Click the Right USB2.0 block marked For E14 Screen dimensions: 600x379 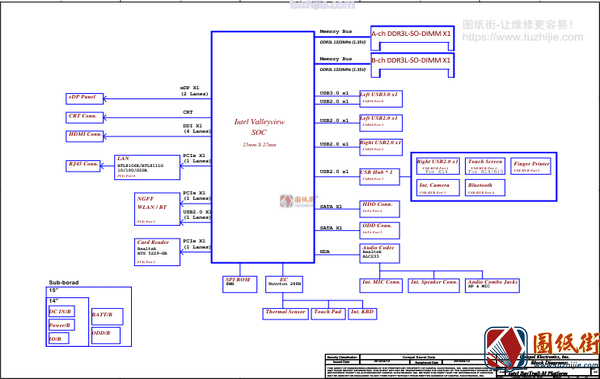tap(438, 166)
